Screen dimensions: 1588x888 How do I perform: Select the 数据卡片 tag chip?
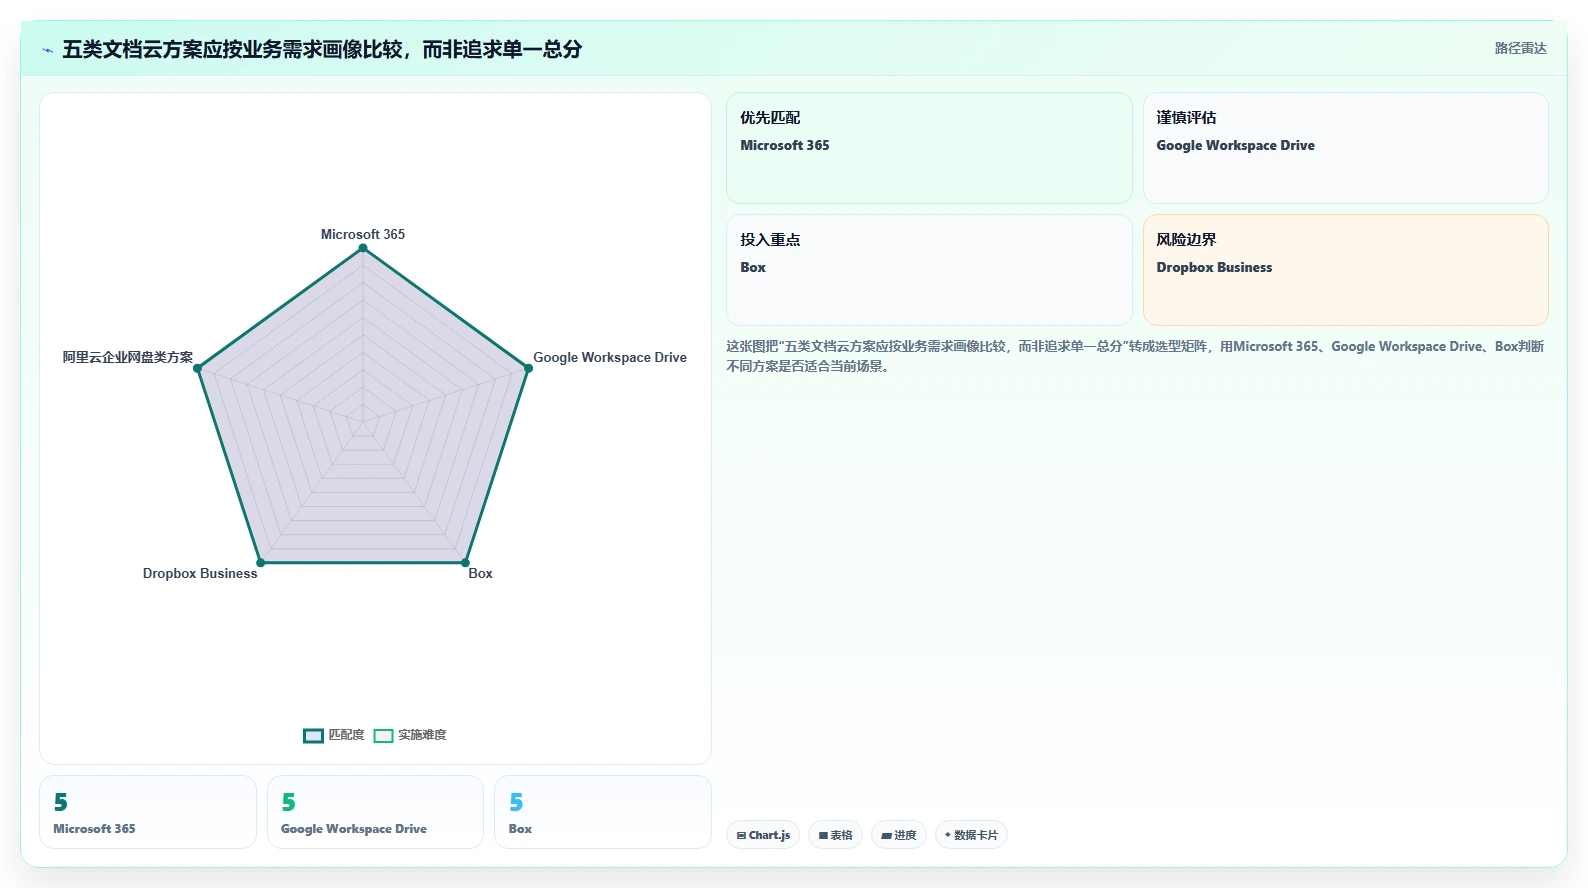tap(971, 835)
